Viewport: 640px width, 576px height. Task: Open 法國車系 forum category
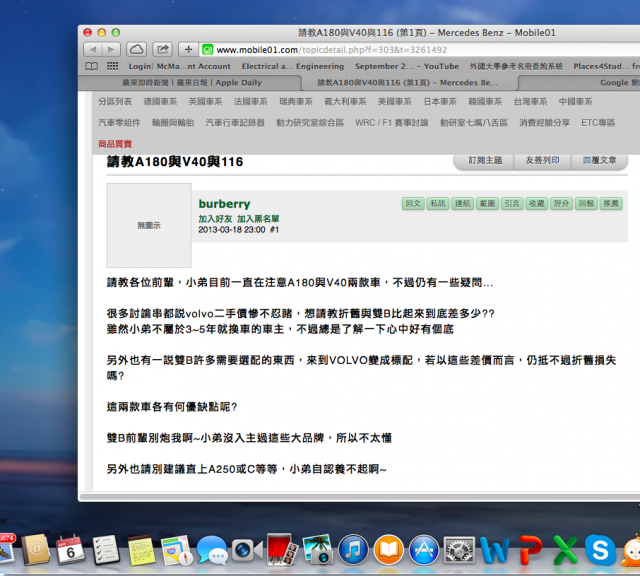pyautogui.click(x=251, y=102)
